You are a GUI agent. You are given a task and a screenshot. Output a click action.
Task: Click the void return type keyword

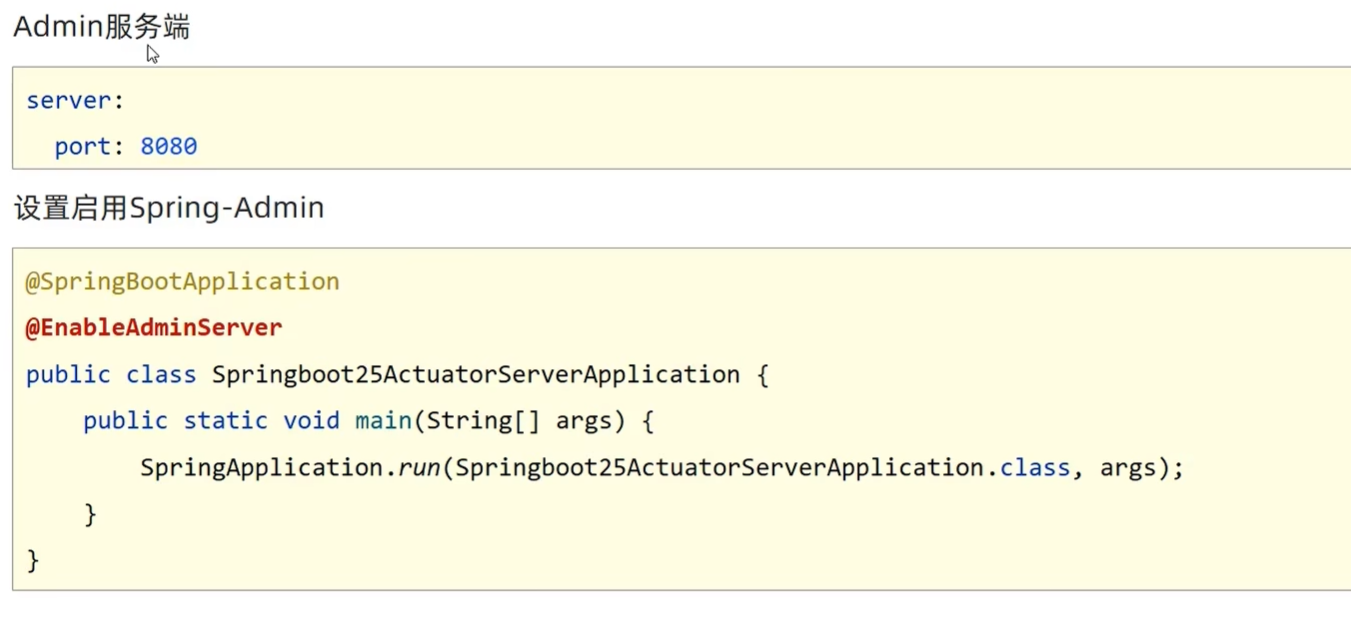(311, 421)
